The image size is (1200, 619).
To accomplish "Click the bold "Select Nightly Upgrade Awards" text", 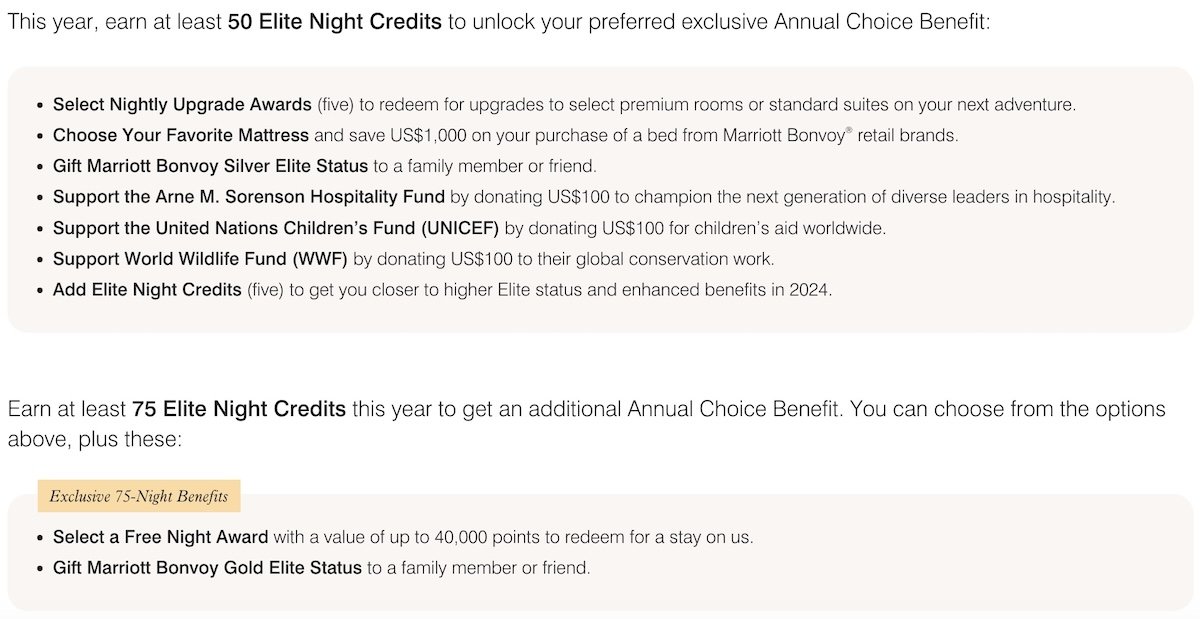I will tap(182, 104).
